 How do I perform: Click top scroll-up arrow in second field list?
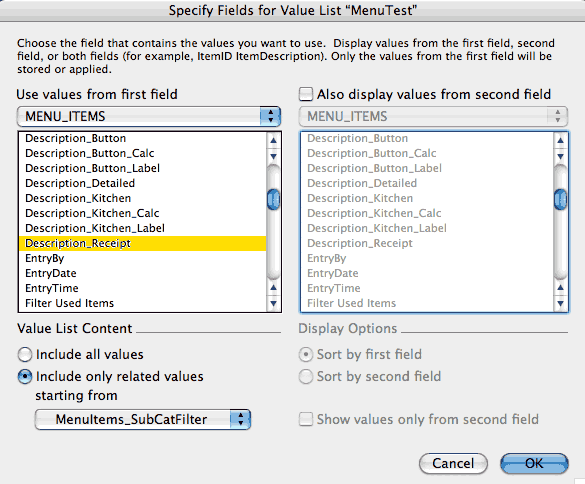pyautogui.click(x=560, y=140)
